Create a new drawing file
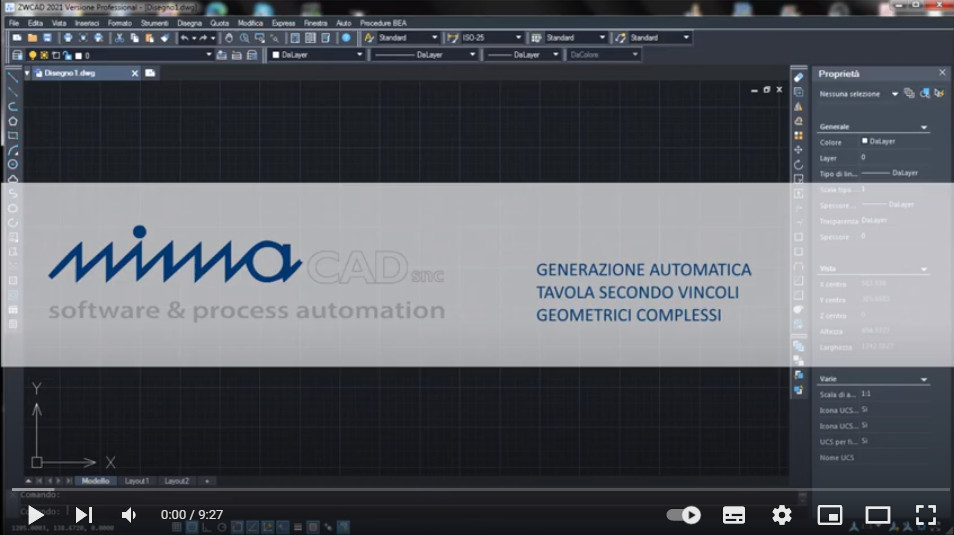Viewport: 954px width, 535px height. tap(17, 38)
